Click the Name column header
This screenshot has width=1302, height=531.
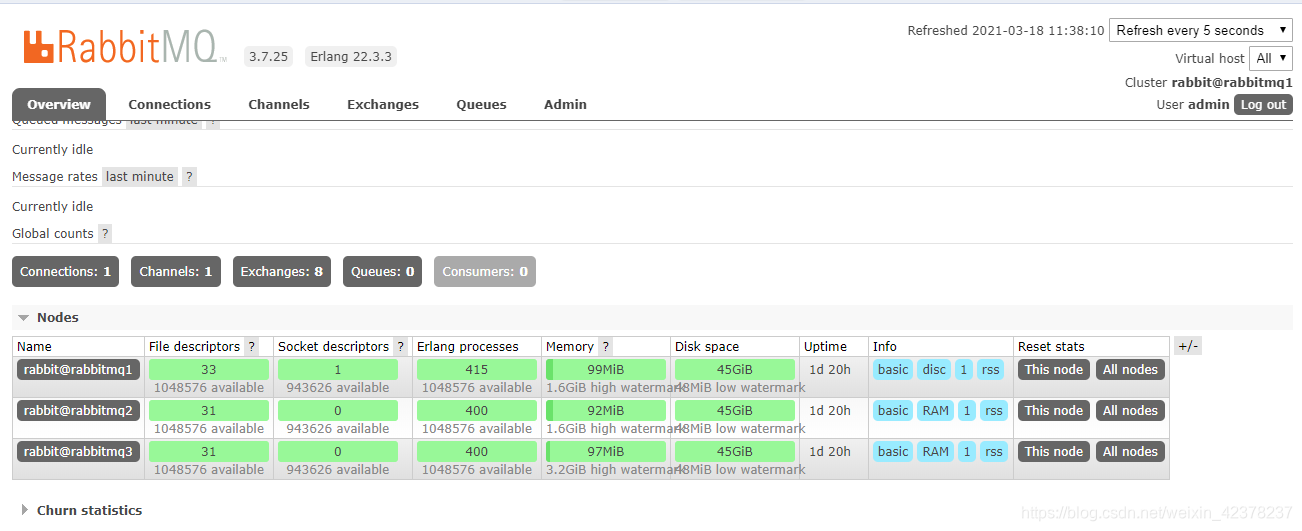[x=34, y=346]
